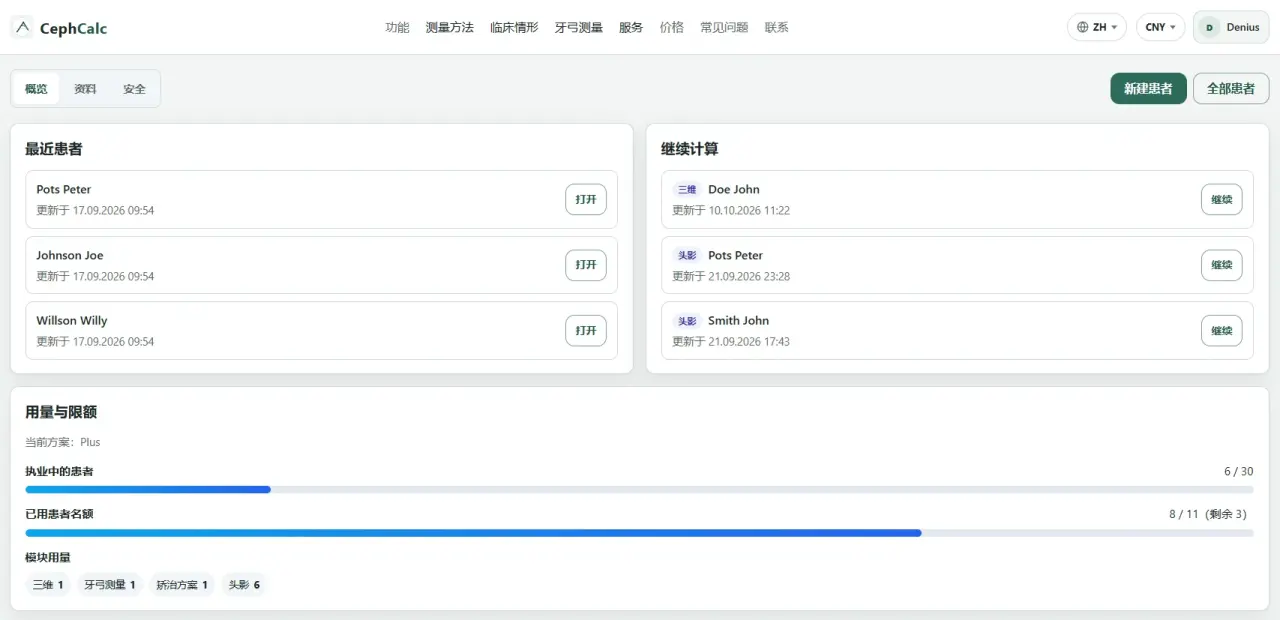
Task: Open the ZH language dropdown
Action: pos(1097,27)
